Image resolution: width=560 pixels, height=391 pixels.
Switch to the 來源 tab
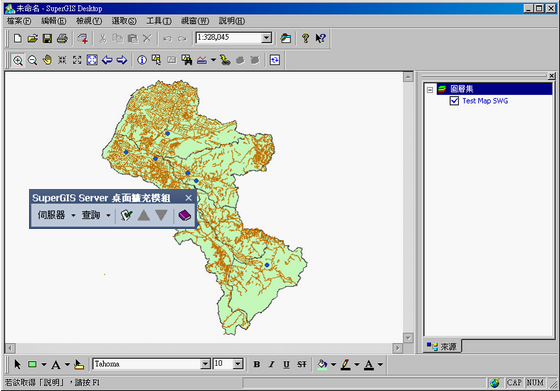(442, 346)
